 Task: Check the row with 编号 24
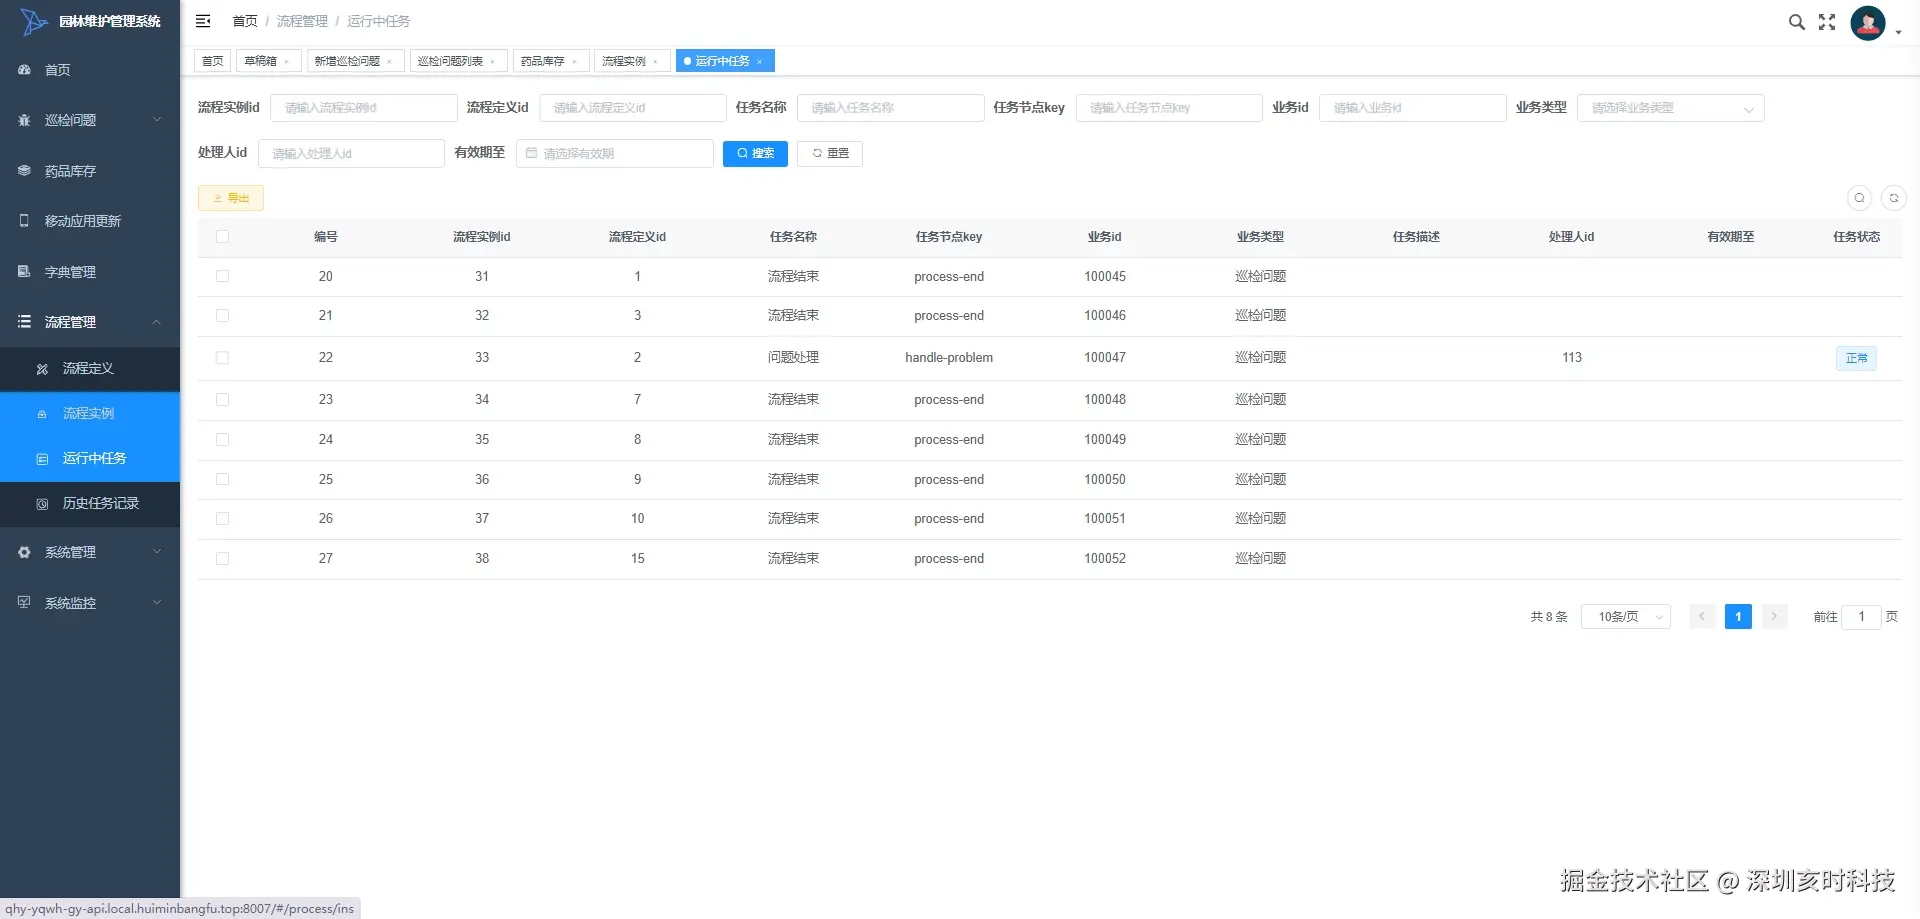point(222,439)
